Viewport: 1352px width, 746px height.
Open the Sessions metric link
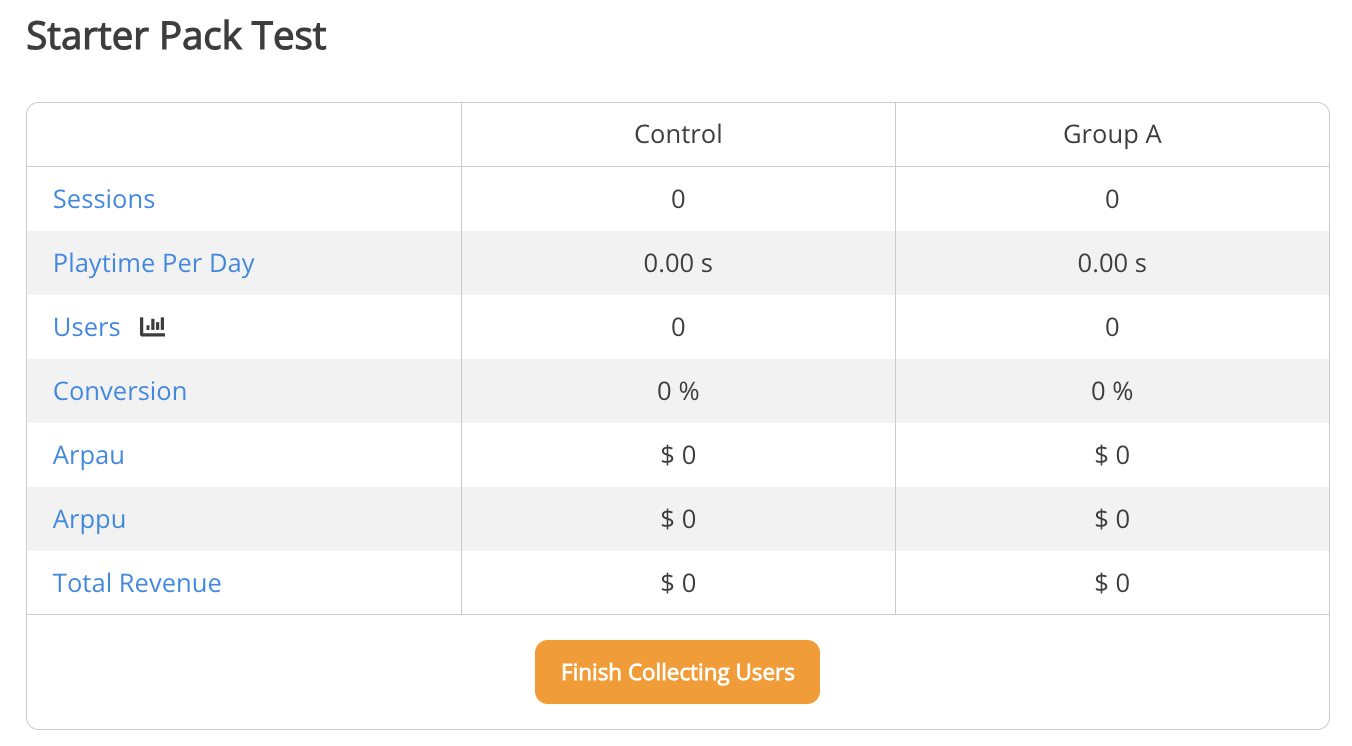pos(104,199)
